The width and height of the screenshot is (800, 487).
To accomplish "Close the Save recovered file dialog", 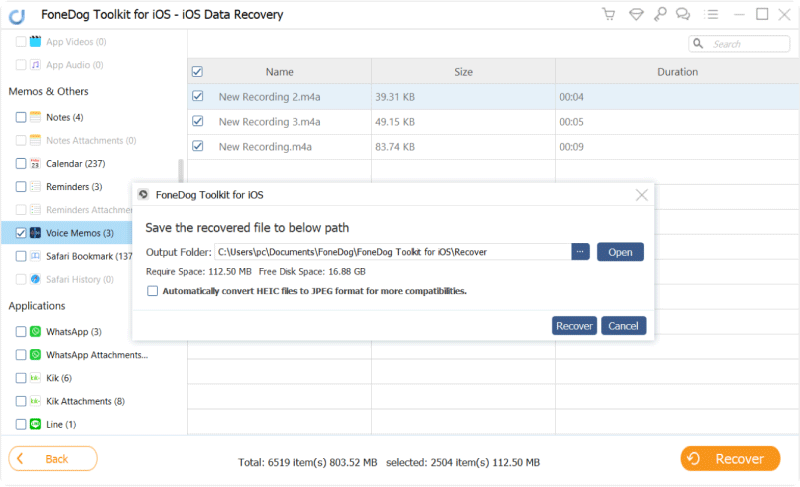I will [x=641, y=195].
